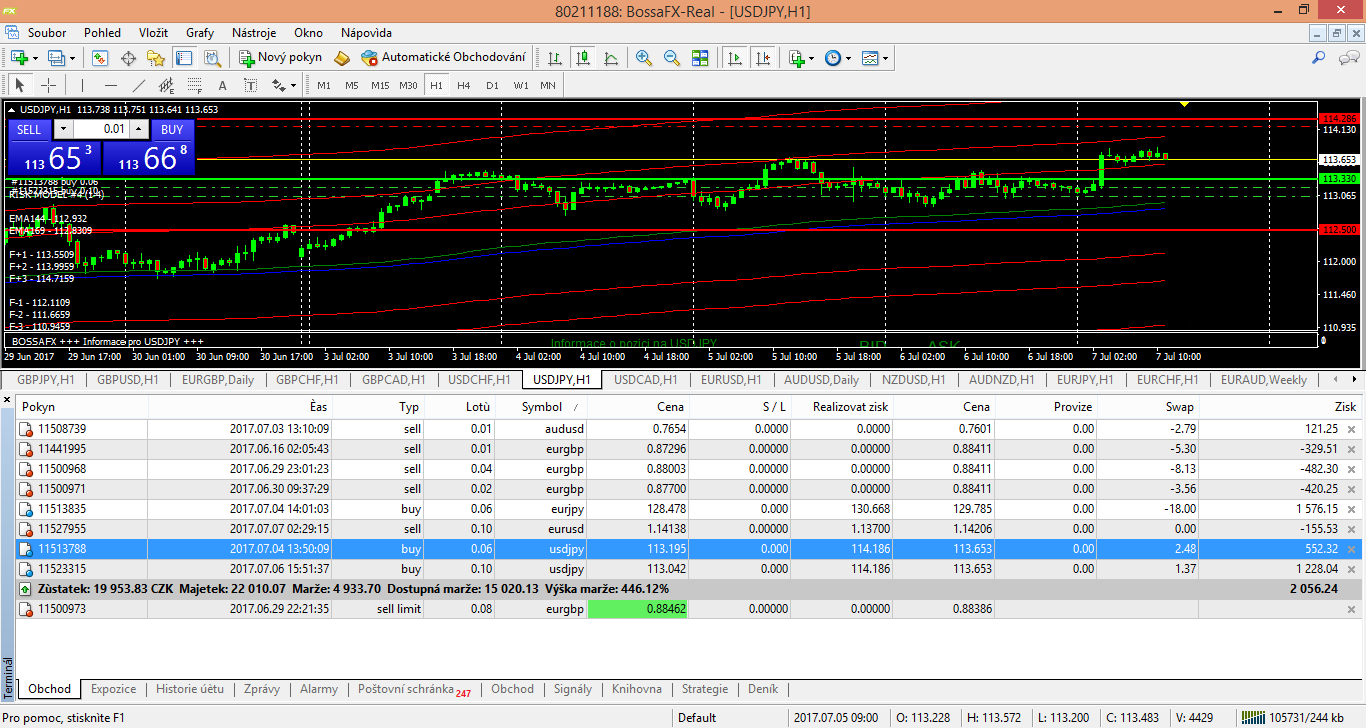The width and height of the screenshot is (1366, 728).
Task: Switch chart to candlesticks
Action: [x=582, y=58]
